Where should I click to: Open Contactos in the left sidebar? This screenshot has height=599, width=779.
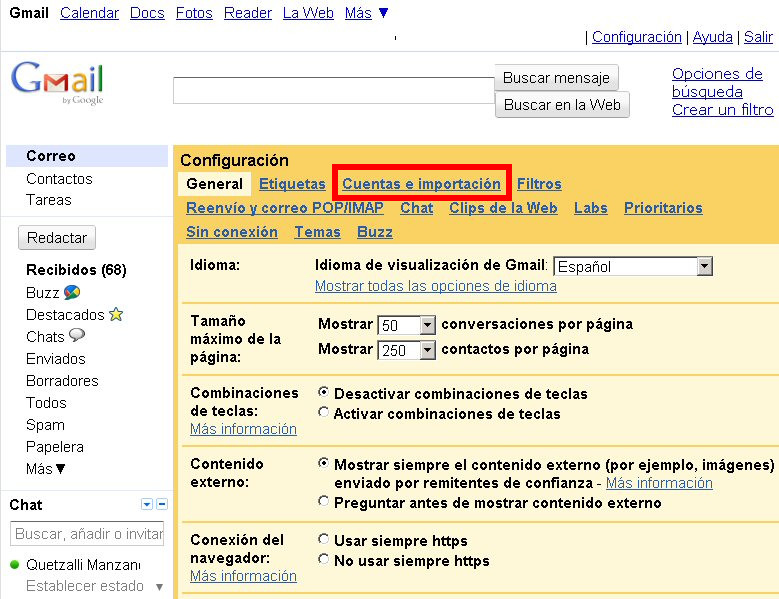(59, 179)
